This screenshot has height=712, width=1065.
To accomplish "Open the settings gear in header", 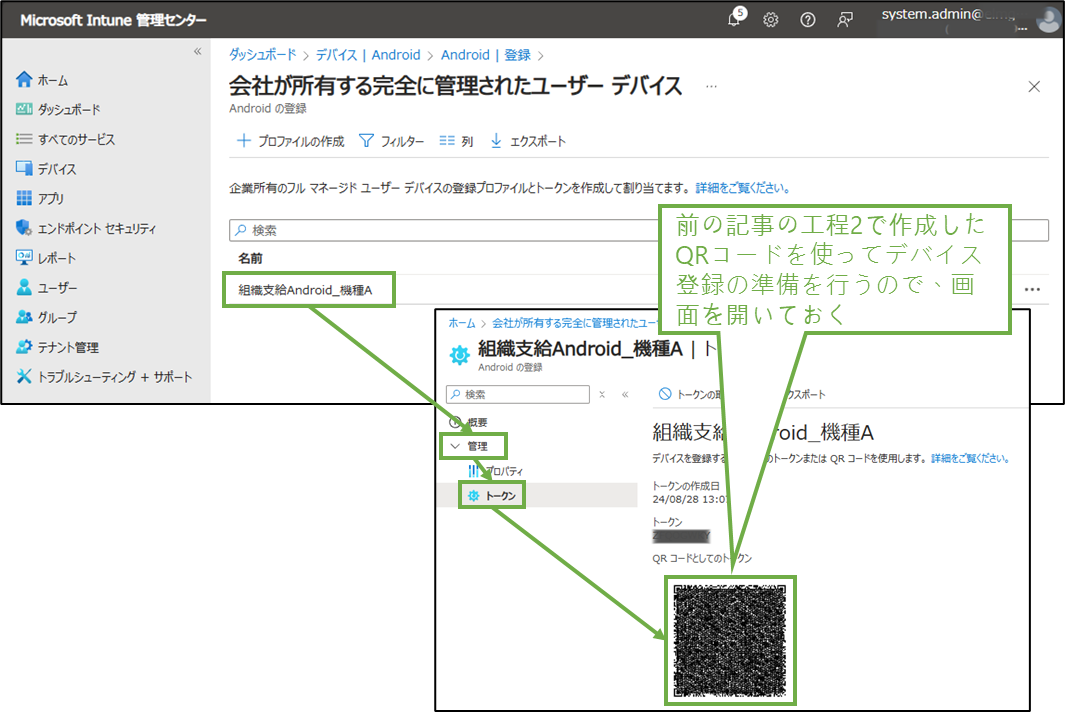I will [770, 20].
